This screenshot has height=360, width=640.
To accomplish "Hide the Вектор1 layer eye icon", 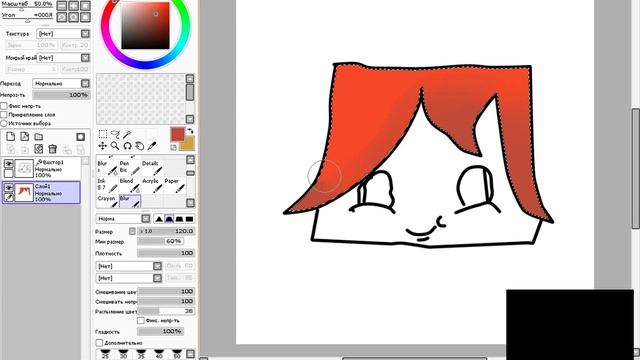I will (x=8, y=164).
